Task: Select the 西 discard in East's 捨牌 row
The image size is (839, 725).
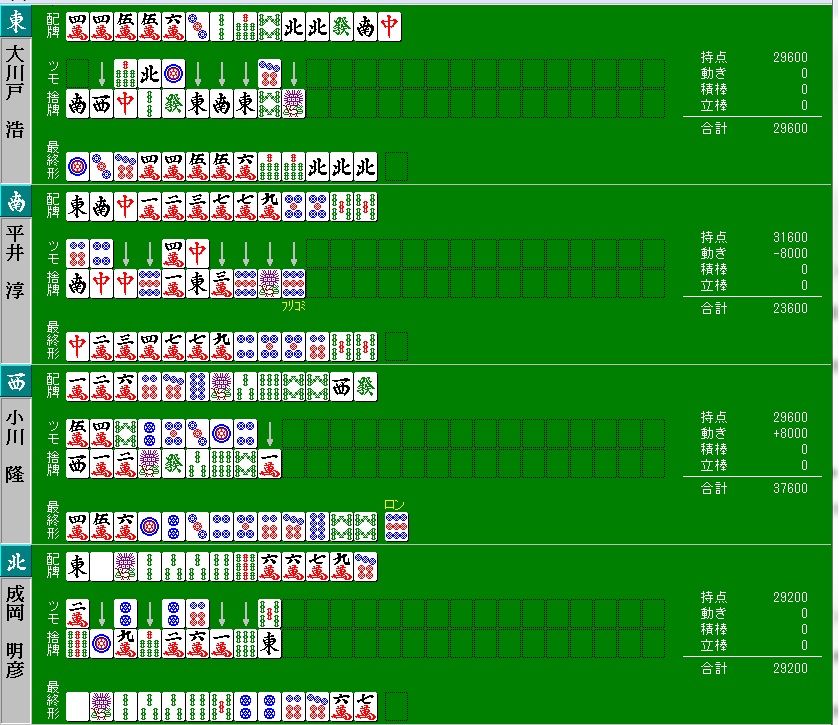Action: 101,104
